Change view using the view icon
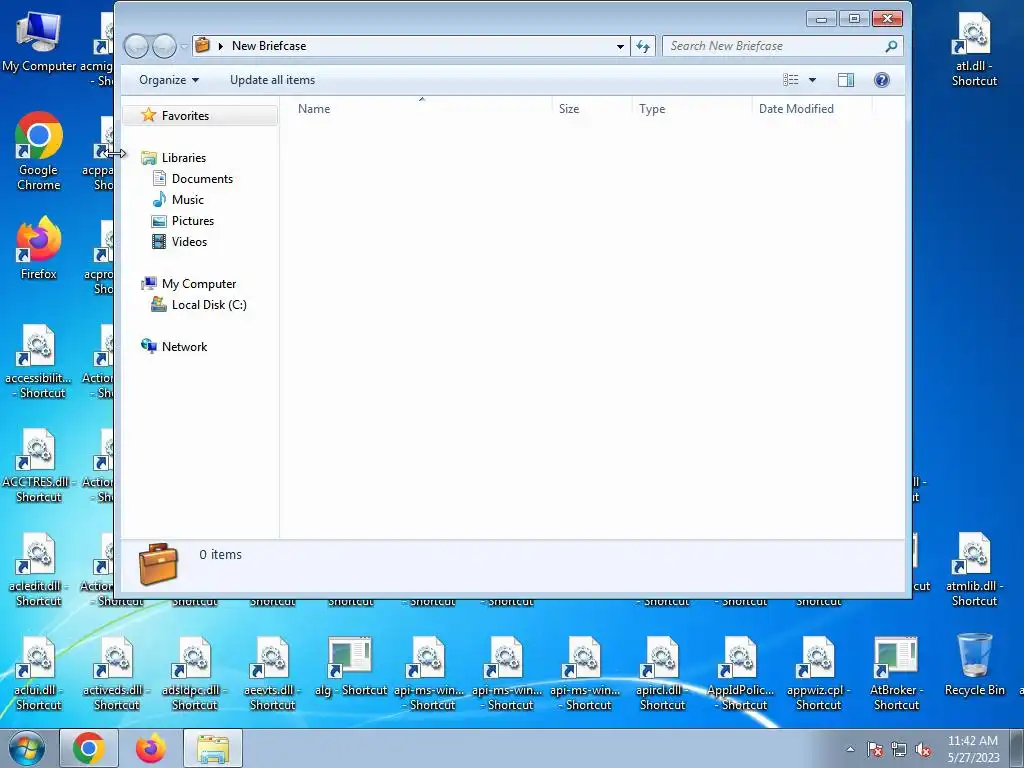 791,80
